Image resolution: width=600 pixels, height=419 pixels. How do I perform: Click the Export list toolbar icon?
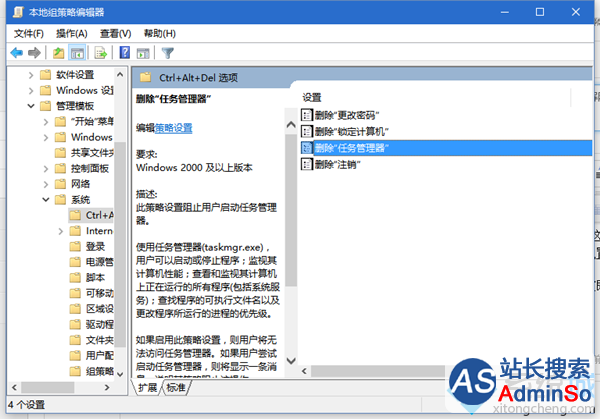click(x=101, y=53)
